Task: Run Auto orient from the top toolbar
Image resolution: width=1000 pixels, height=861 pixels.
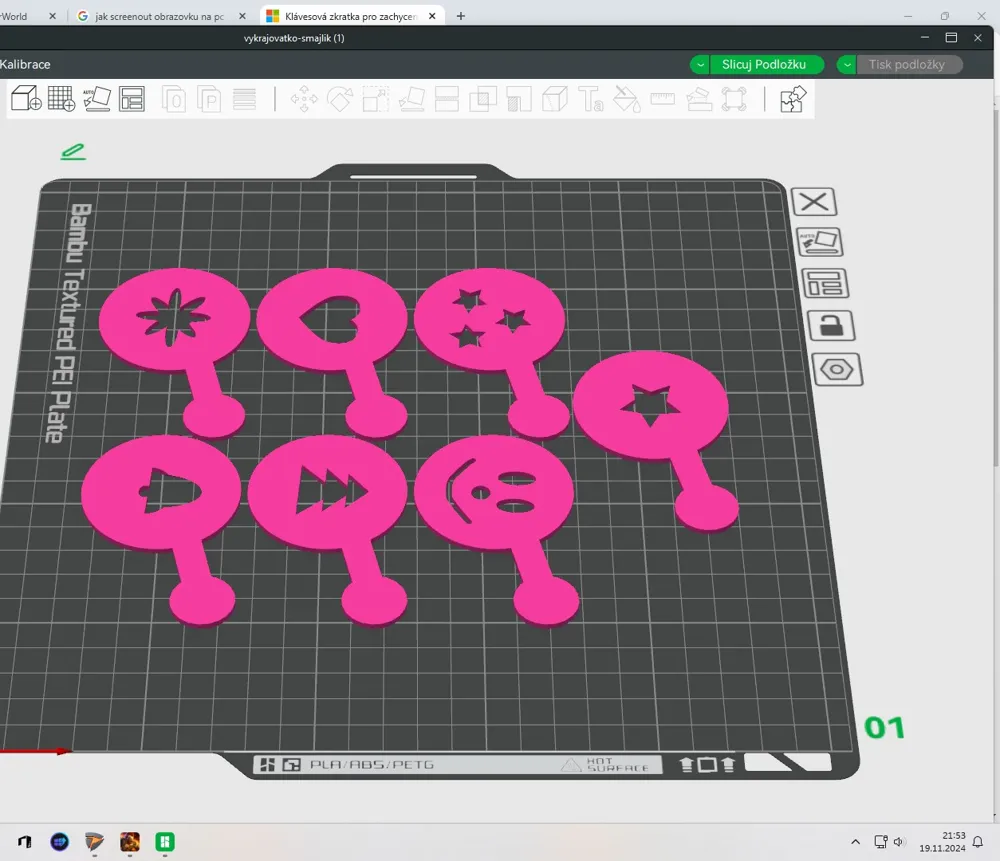Action: click(97, 99)
